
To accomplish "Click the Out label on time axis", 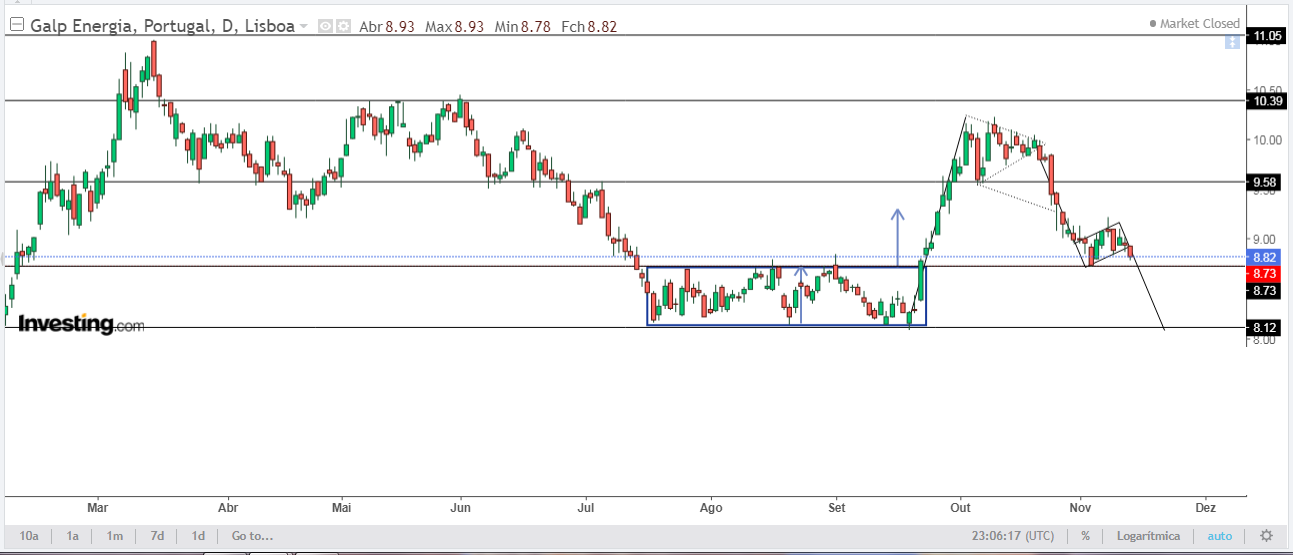I will point(961,507).
